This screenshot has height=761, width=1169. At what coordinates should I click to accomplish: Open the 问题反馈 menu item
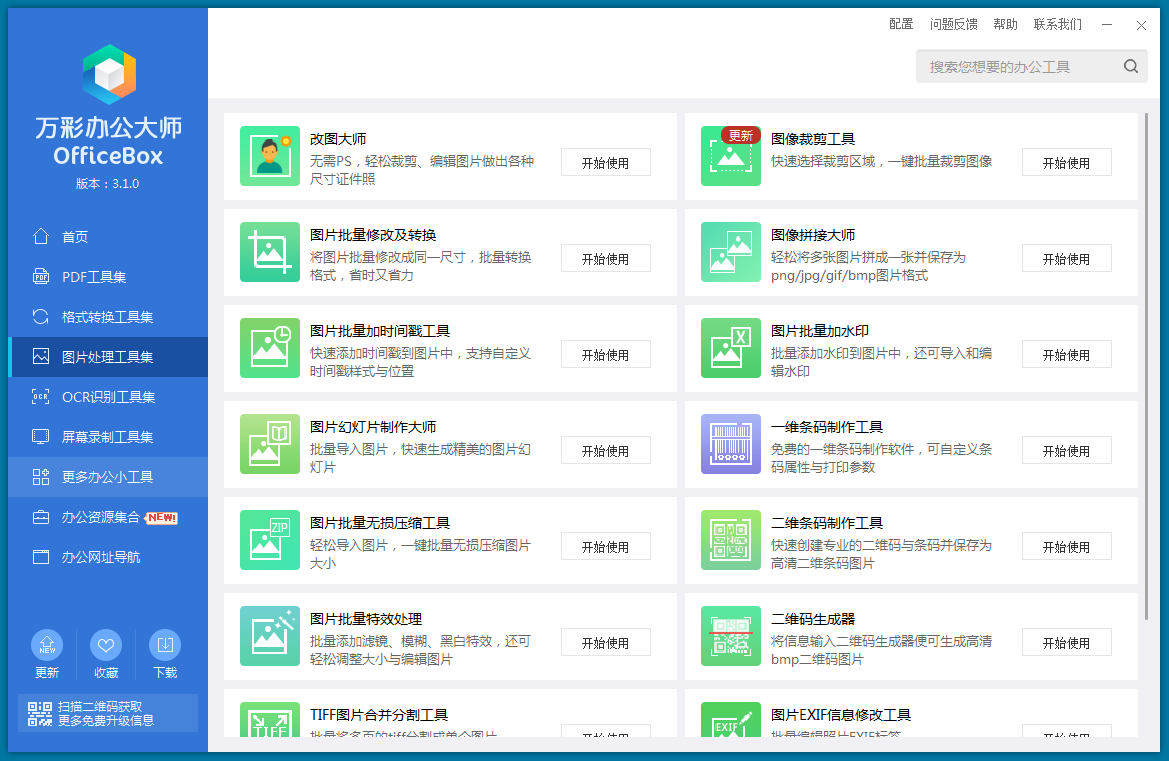tap(953, 24)
